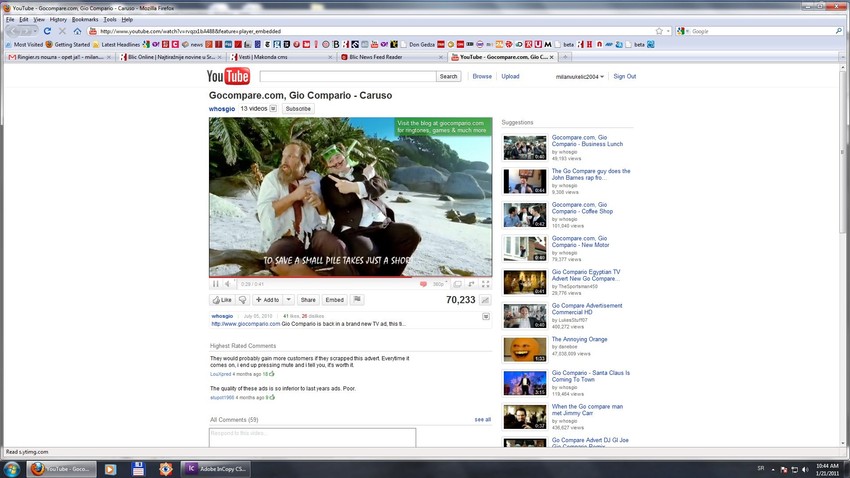Screen dimensions: 850x478
Task: Toggle the video player's pop-out window icon
Action: (x=471, y=284)
